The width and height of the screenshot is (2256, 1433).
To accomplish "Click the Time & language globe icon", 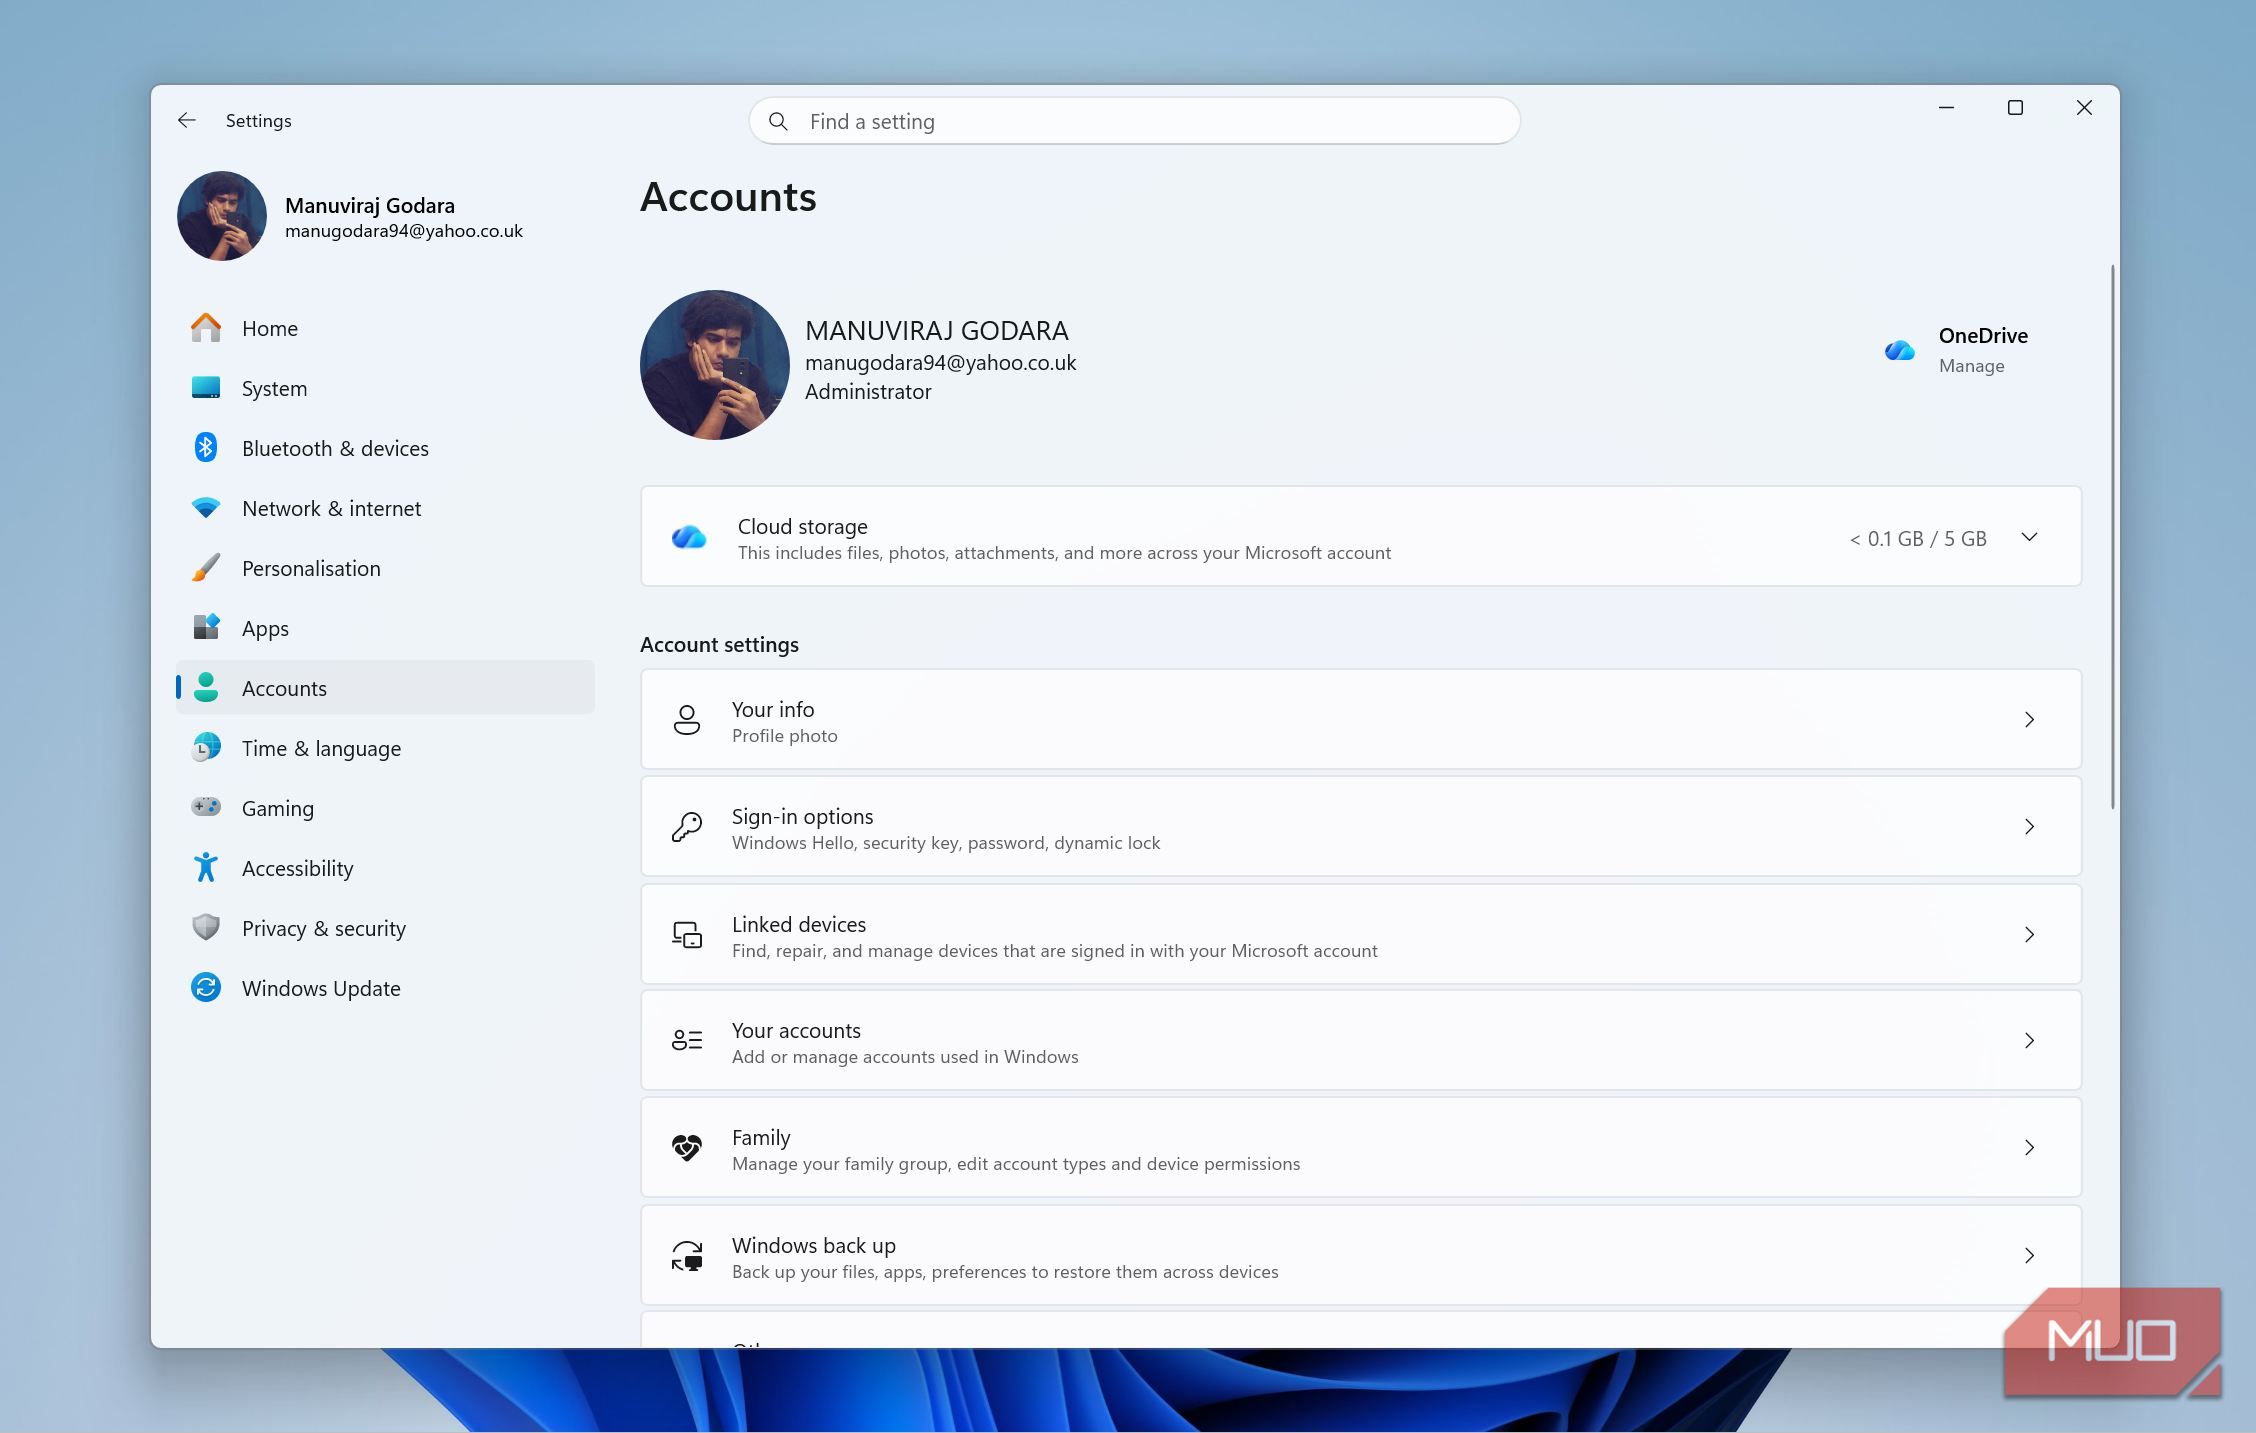I will point(206,747).
